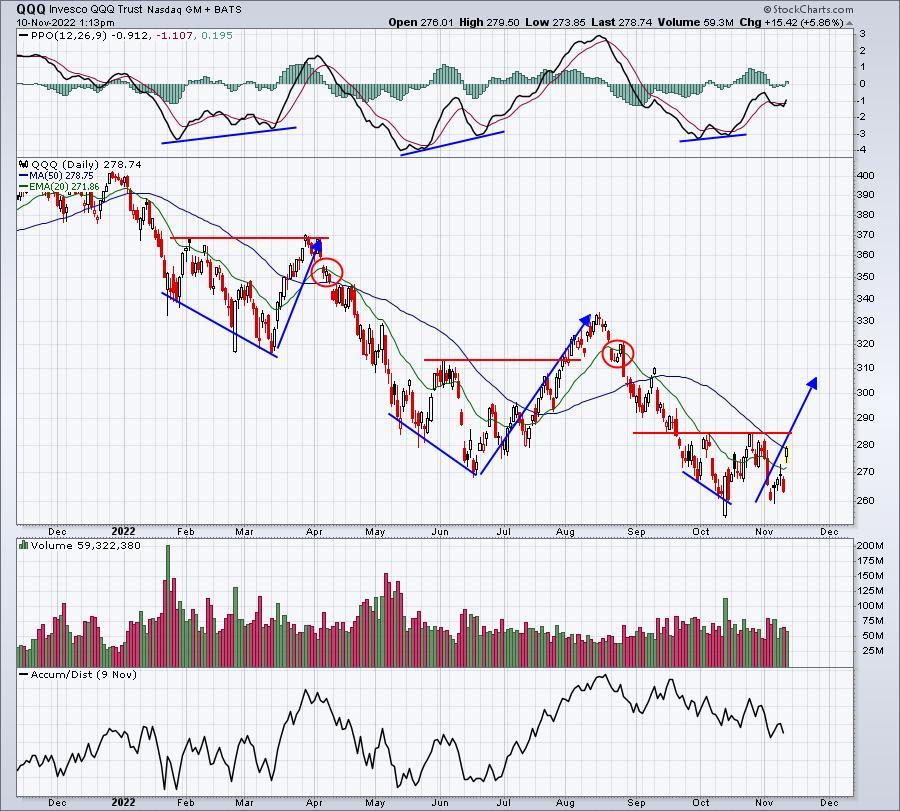This screenshot has height=811, width=900.
Task: Click the 310 price axis label
Action: point(867,367)
